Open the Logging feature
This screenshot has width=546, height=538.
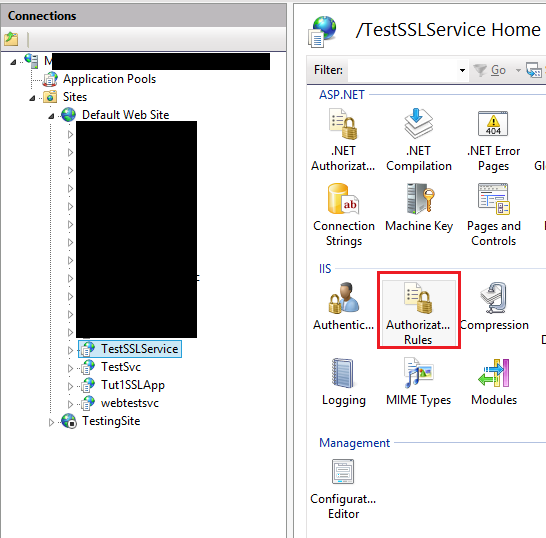[344, 382]
